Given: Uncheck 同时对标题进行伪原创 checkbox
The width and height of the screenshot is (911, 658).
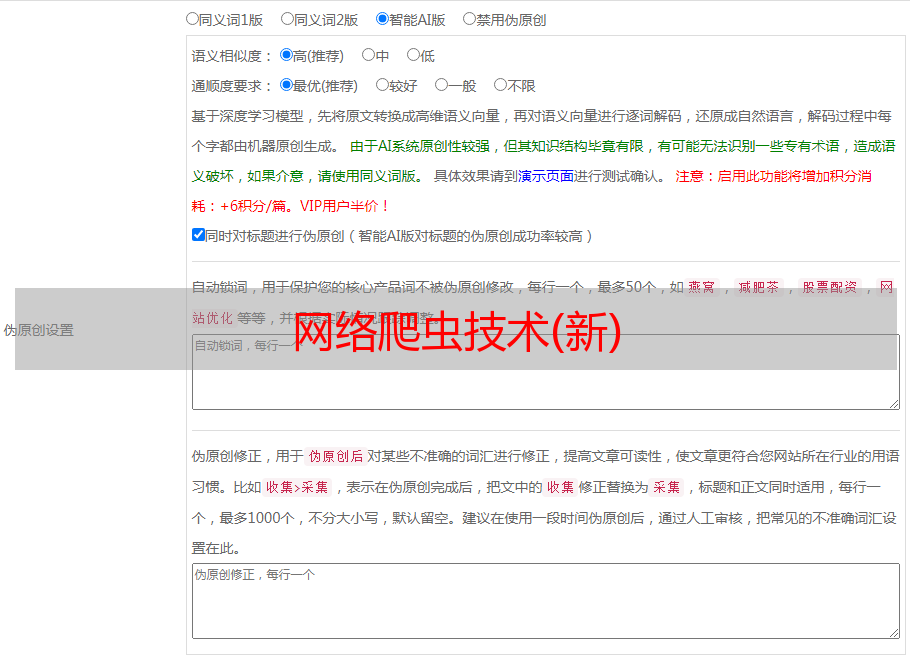Looking at the screenshot, I should coord(198,235).
